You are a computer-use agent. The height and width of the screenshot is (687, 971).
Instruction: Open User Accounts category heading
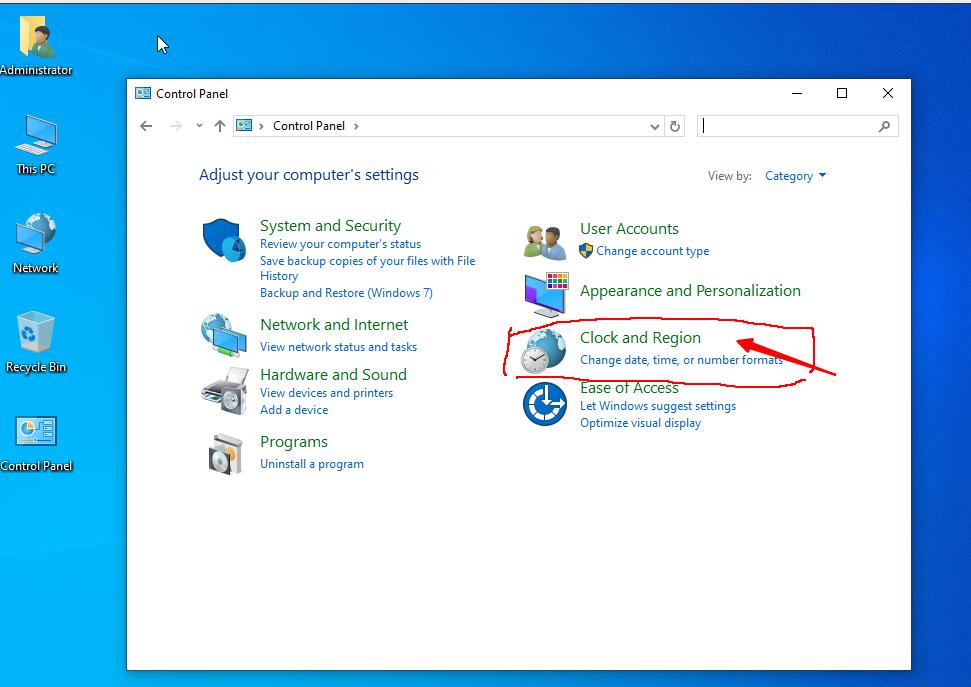pos(629,229)
